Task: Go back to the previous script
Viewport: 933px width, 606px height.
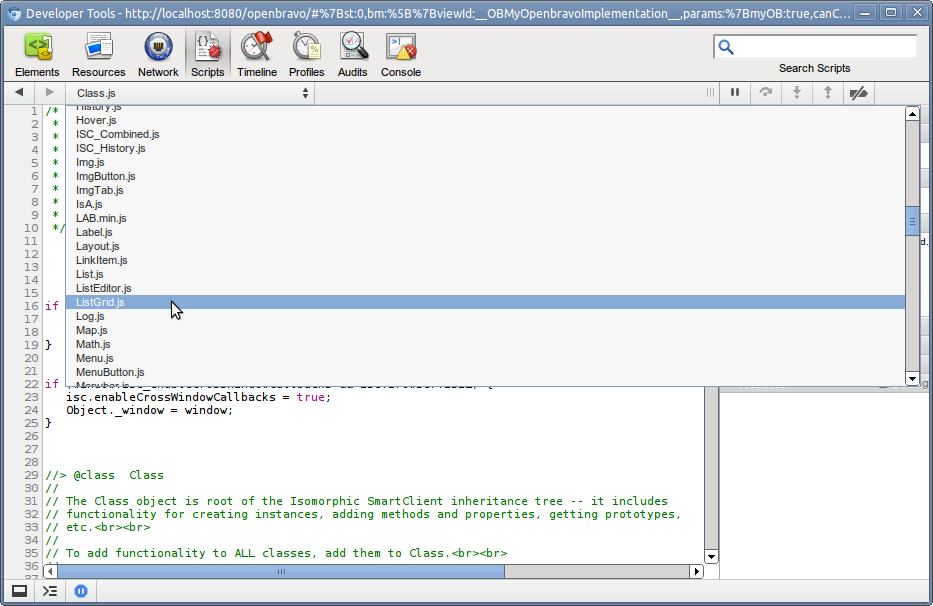Action: (19, 93)
